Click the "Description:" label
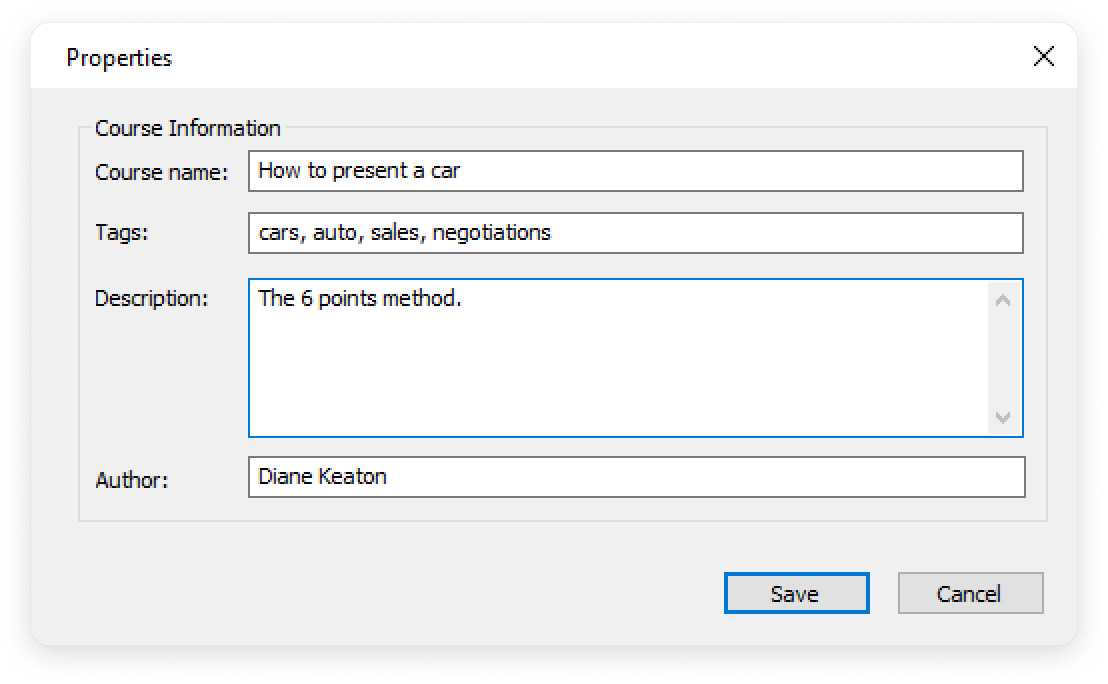 [x=151, y=299]
